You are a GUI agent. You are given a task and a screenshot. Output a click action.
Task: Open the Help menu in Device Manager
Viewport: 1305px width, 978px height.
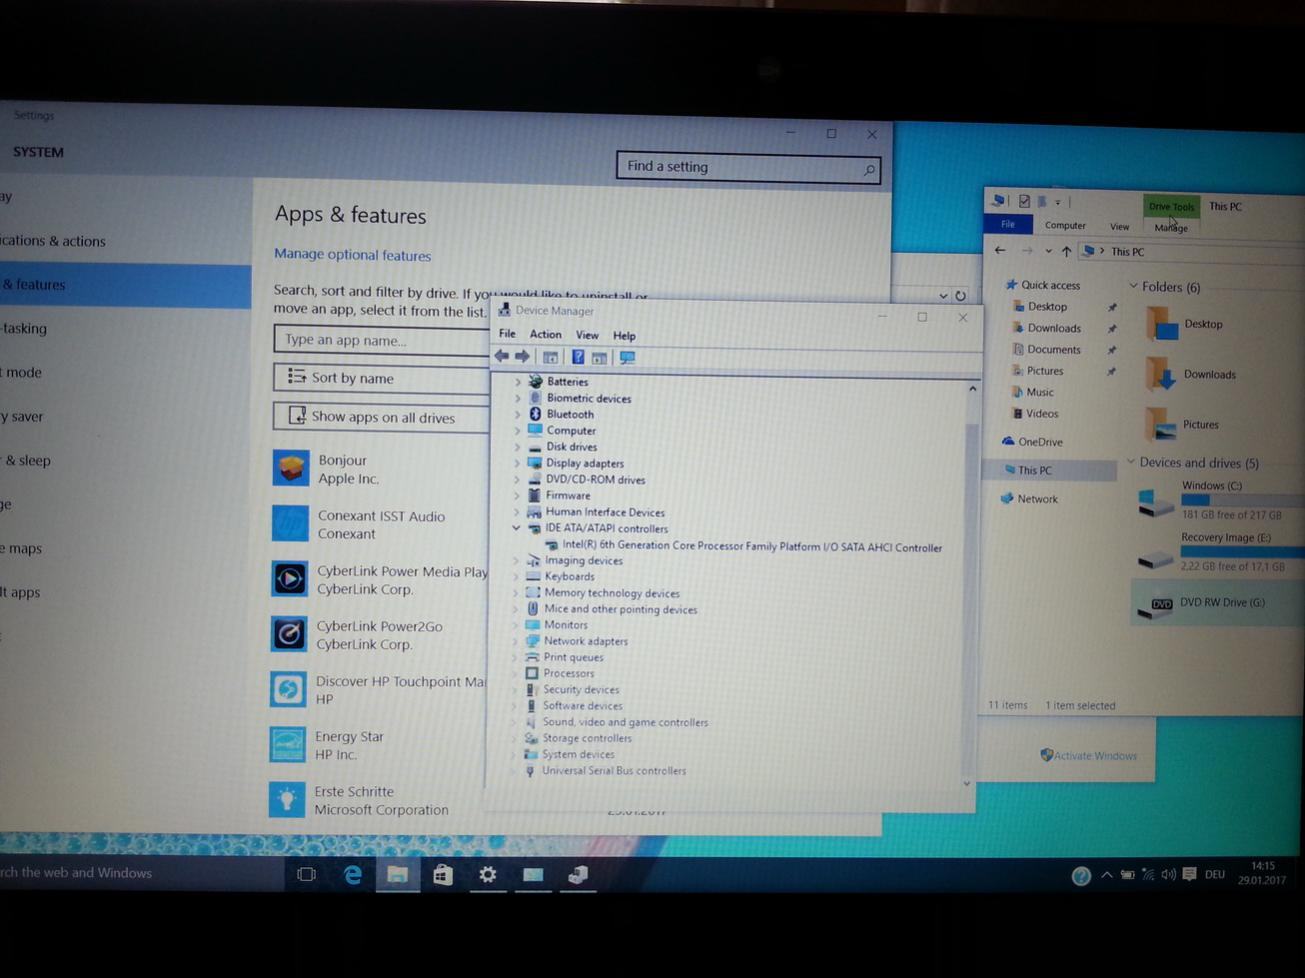coord(624,336)
